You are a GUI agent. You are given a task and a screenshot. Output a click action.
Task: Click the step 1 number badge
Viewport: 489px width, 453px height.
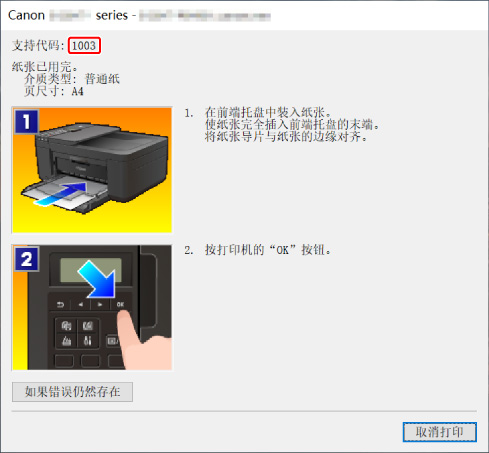tap(27, 121)
